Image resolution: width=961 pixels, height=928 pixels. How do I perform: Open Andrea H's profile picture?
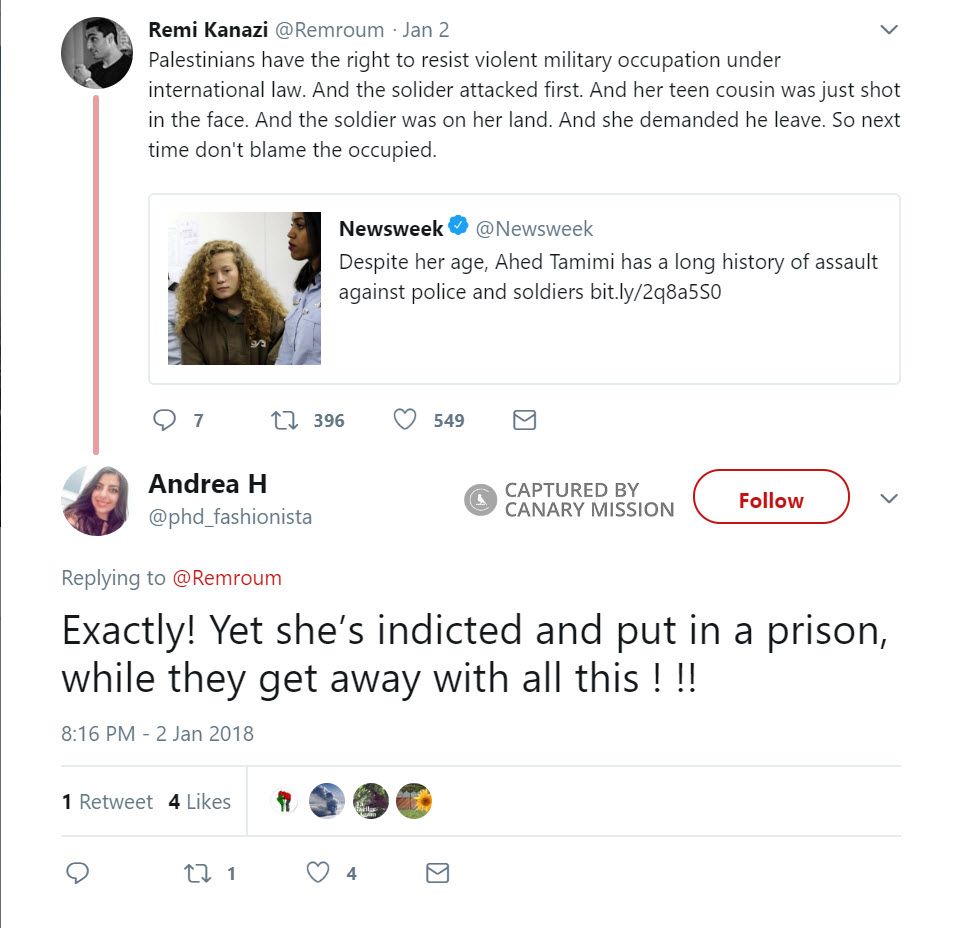[x=96, y=500]
